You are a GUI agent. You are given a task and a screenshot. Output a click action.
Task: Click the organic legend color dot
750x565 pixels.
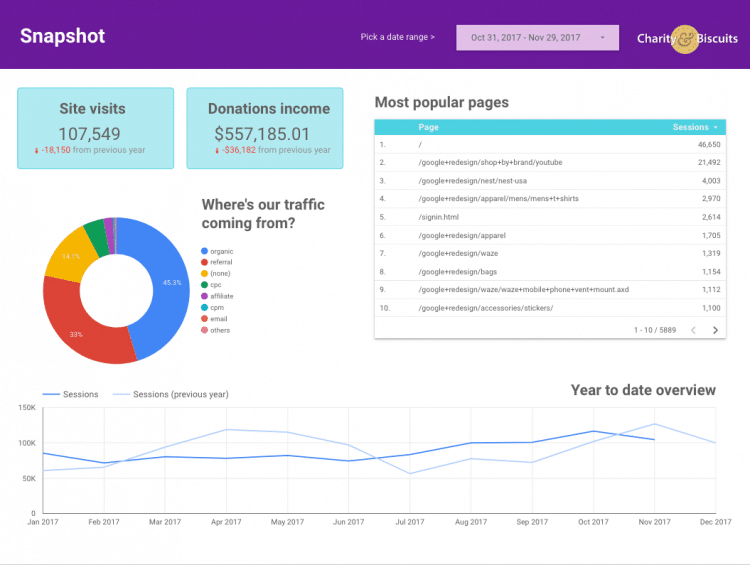[x=204, y=251]
